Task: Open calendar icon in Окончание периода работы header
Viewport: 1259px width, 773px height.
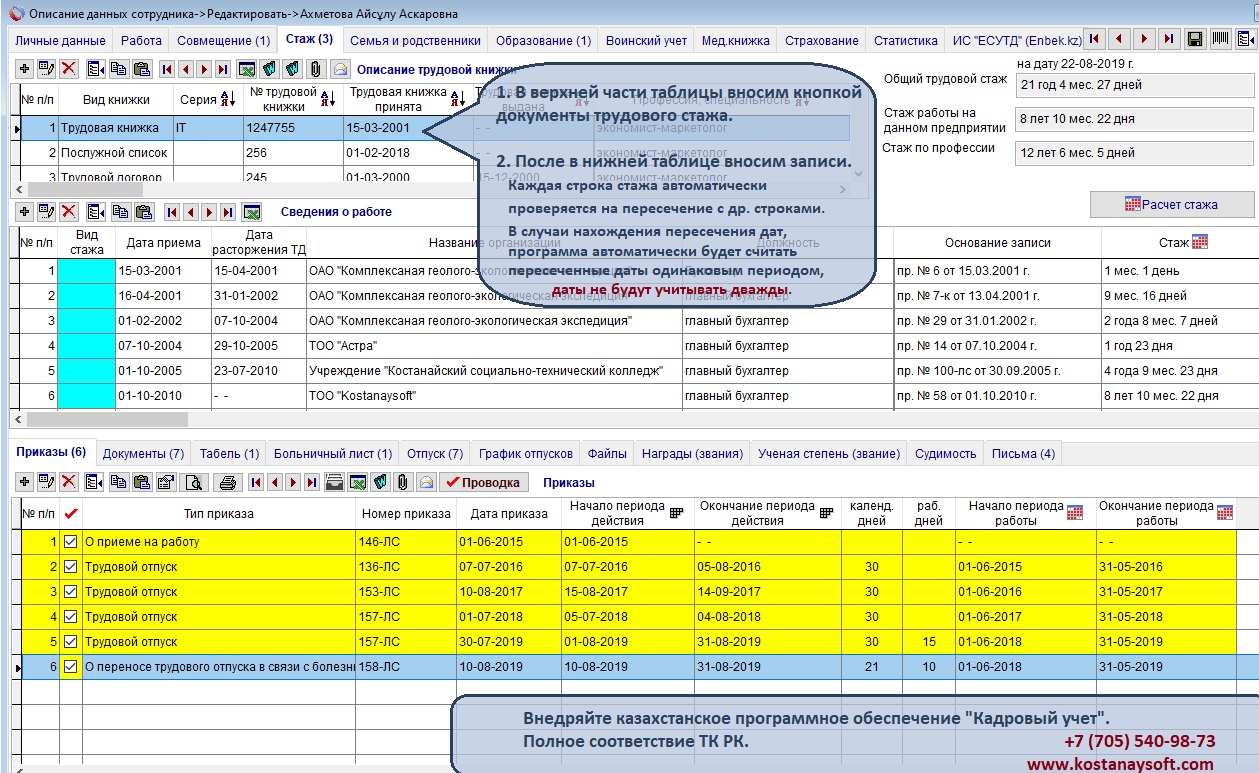Action: (1224, 513)
